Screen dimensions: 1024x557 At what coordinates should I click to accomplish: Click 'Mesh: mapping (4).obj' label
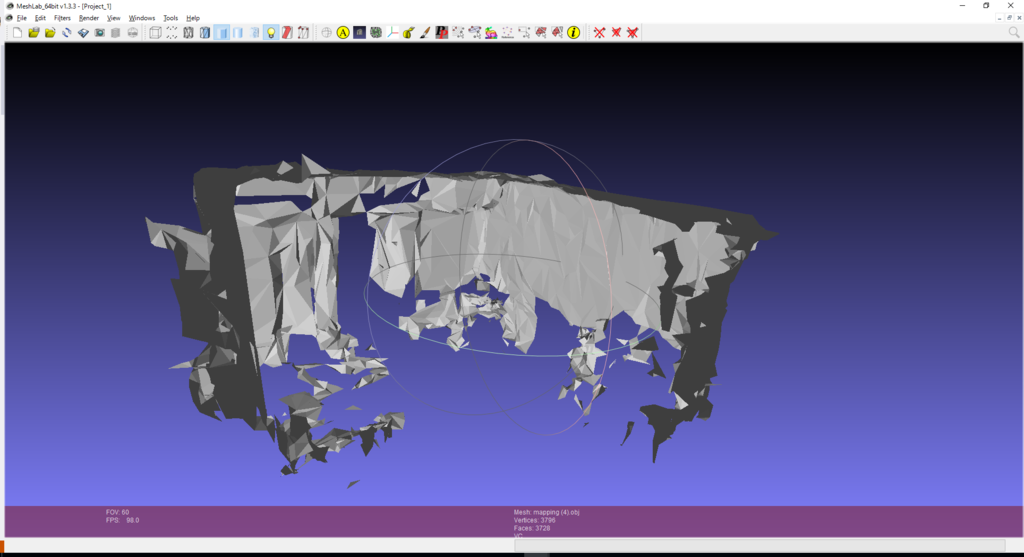547,513
